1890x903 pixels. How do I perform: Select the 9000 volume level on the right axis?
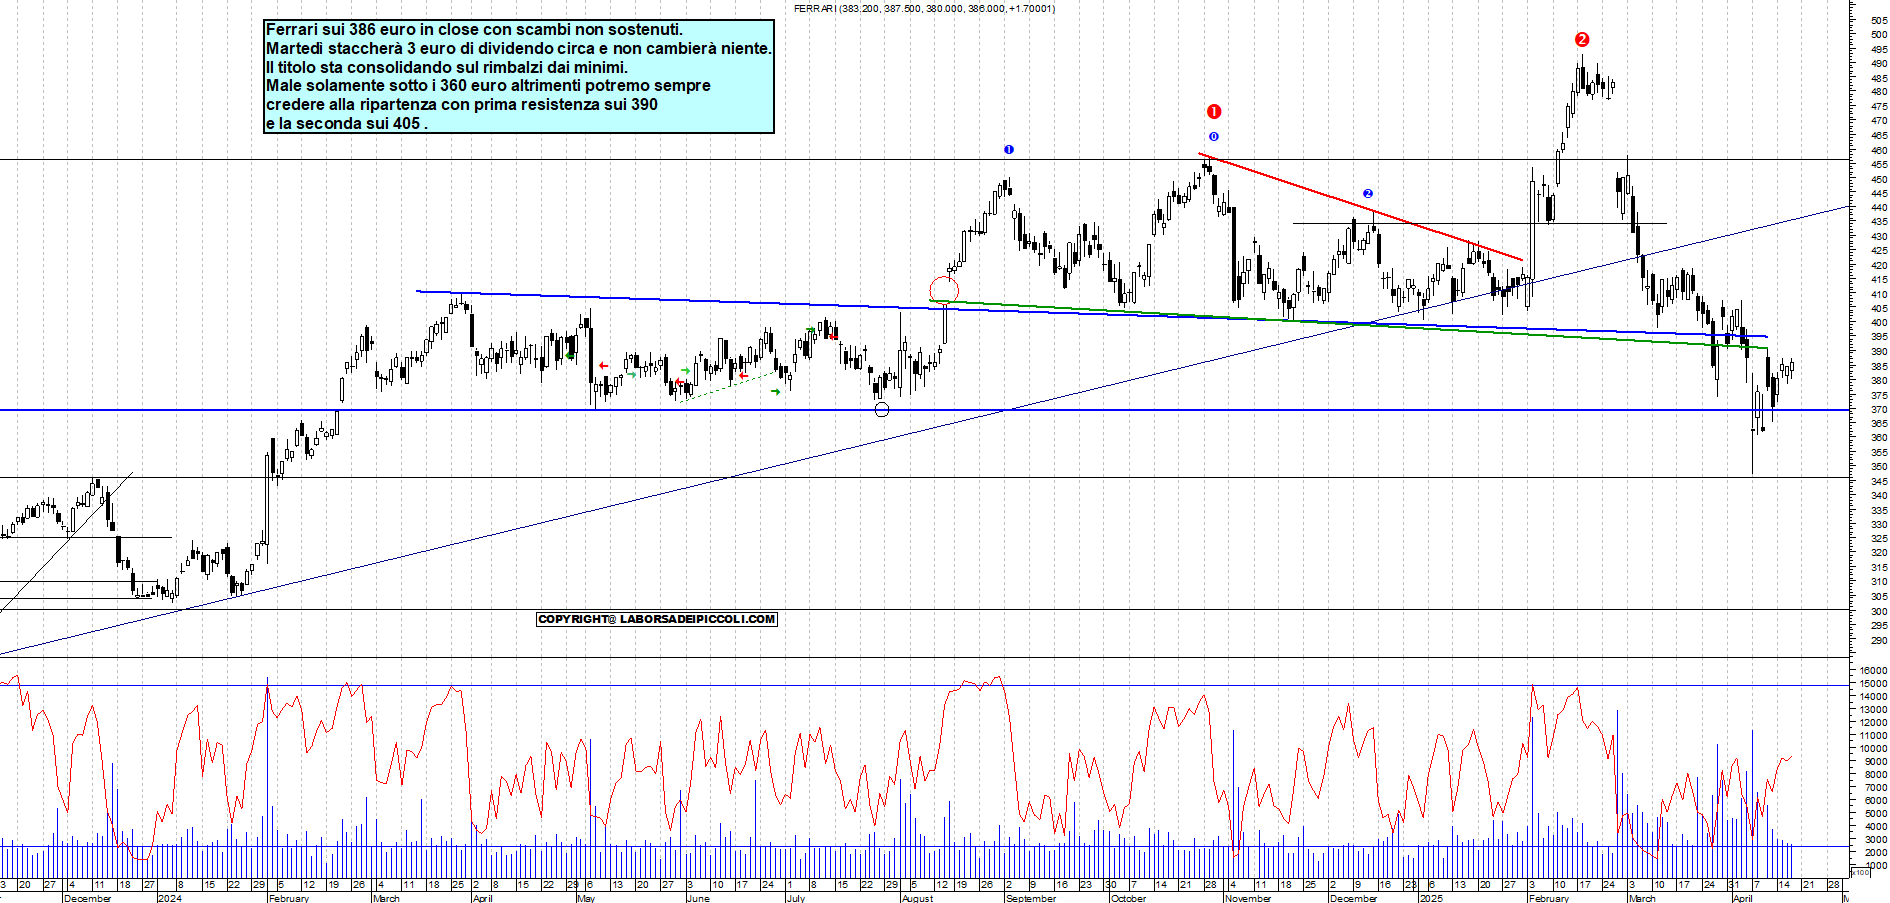point(1876,762)
